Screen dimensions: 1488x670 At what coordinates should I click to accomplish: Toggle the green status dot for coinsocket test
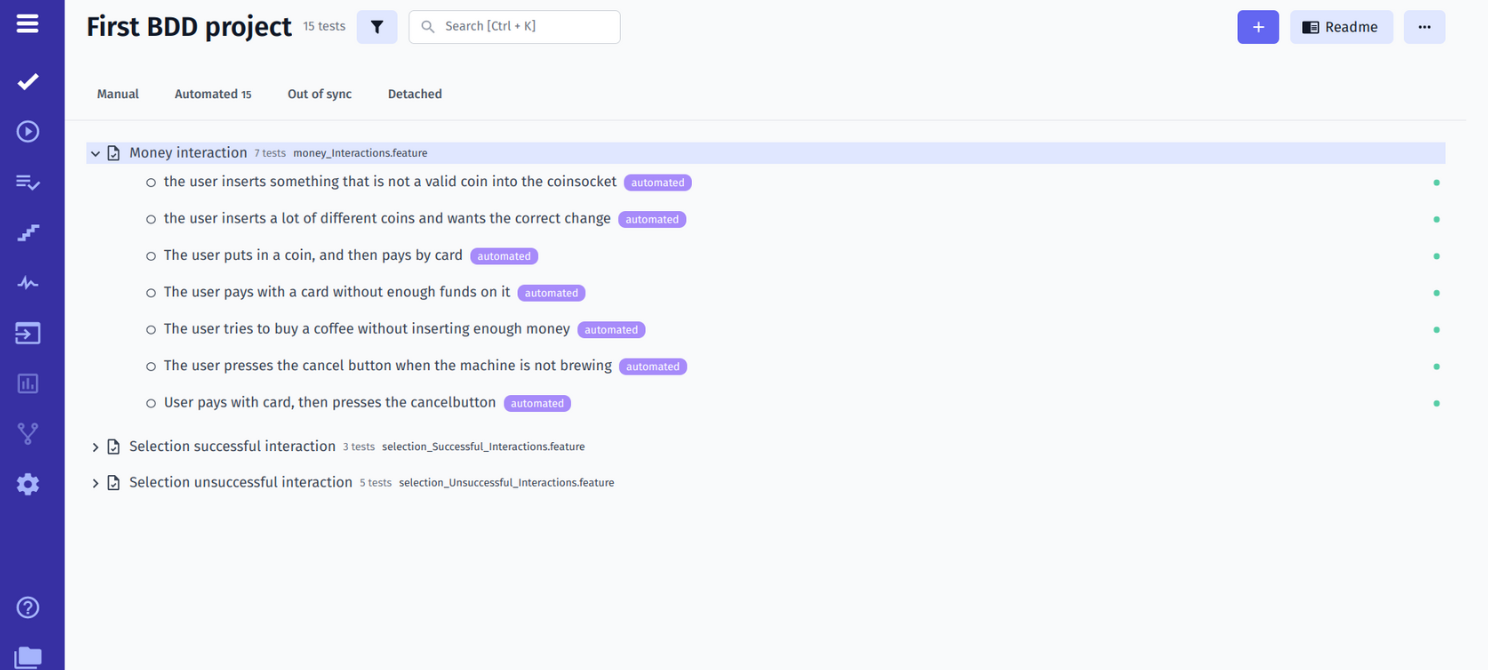point(1437,182)
